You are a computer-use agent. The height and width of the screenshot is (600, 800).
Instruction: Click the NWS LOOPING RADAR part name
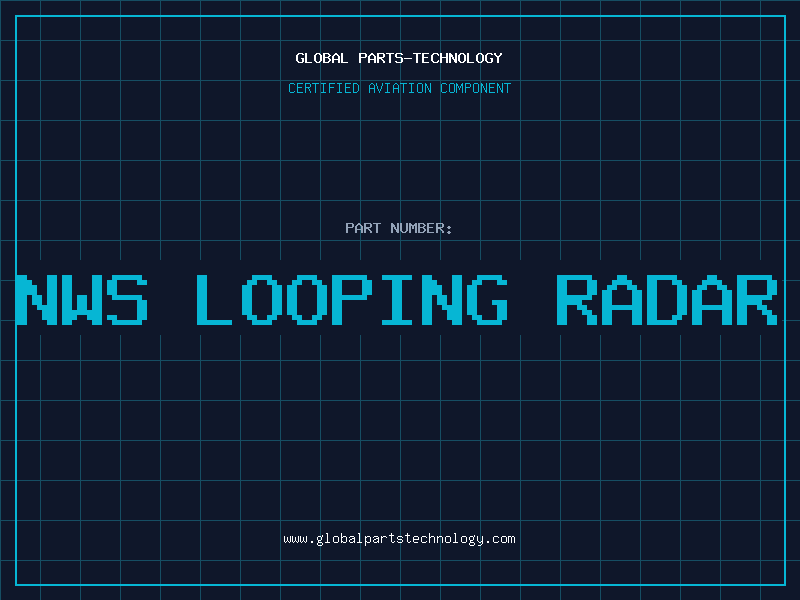pos(397,299)
